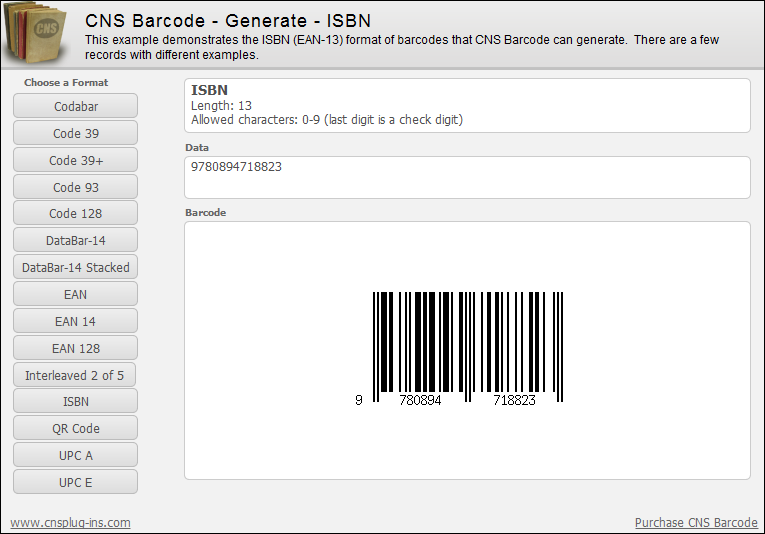The width and height of the screenshot is (765, 534).
Task: Click the Data input field
Action: pyautogui.click(x=467, y=178)
